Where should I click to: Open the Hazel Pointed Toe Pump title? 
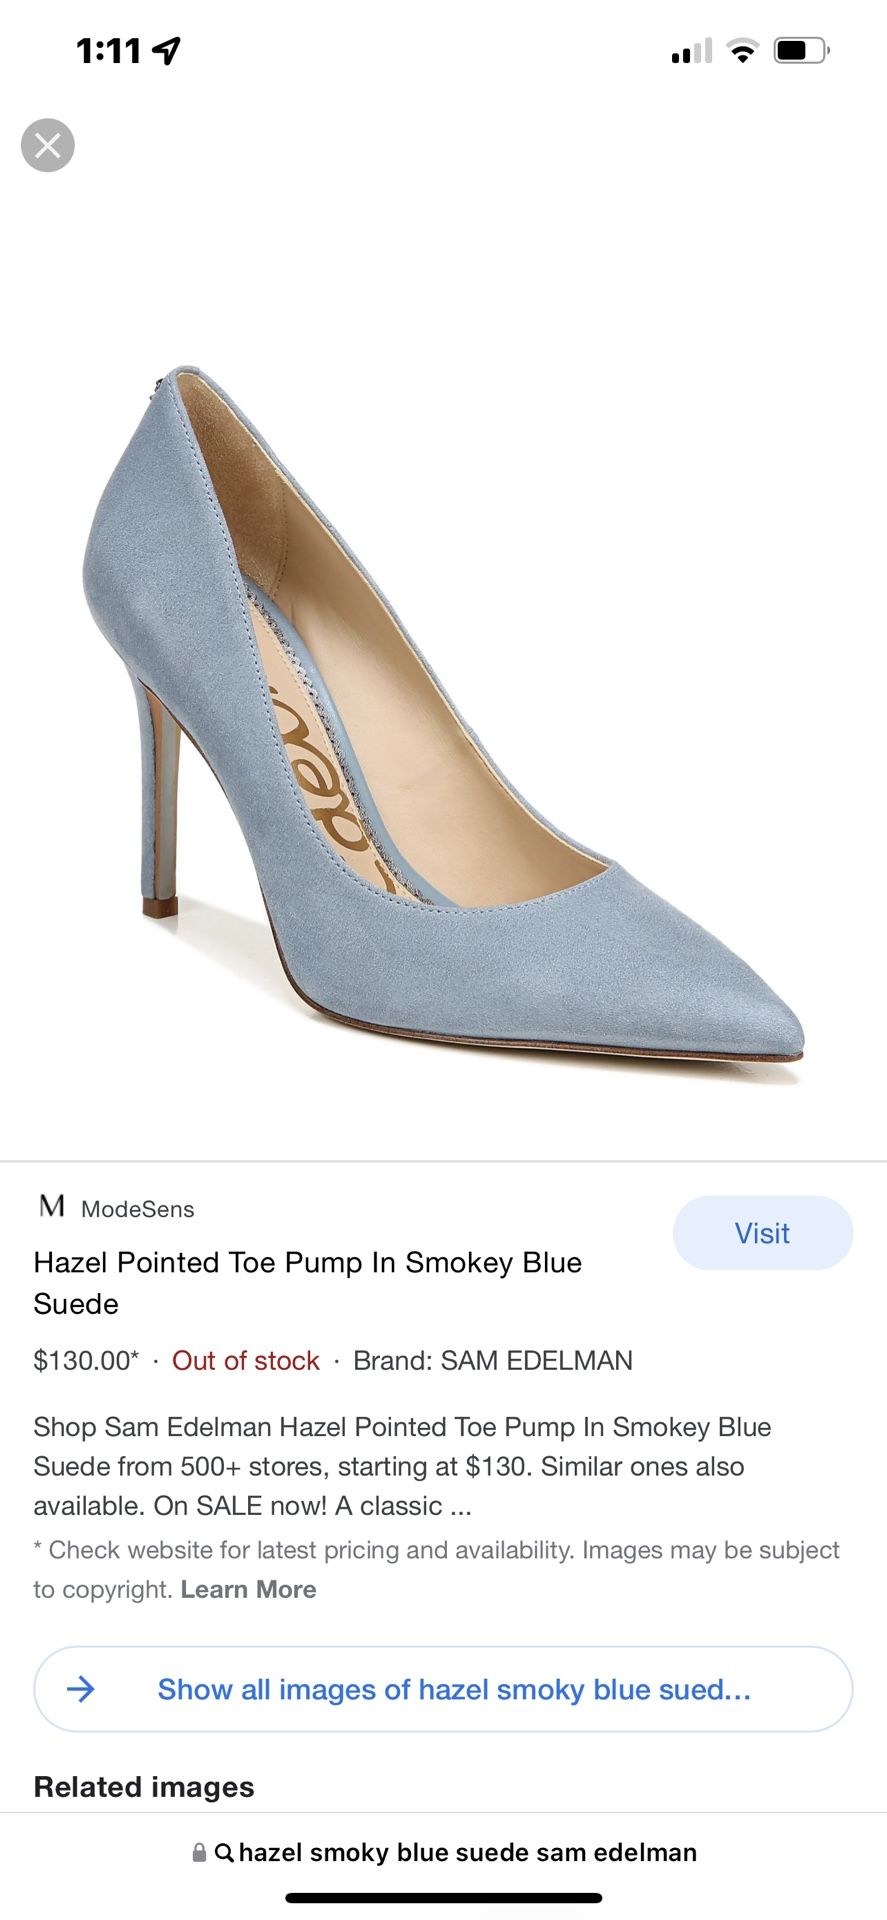coord(308,1283)
